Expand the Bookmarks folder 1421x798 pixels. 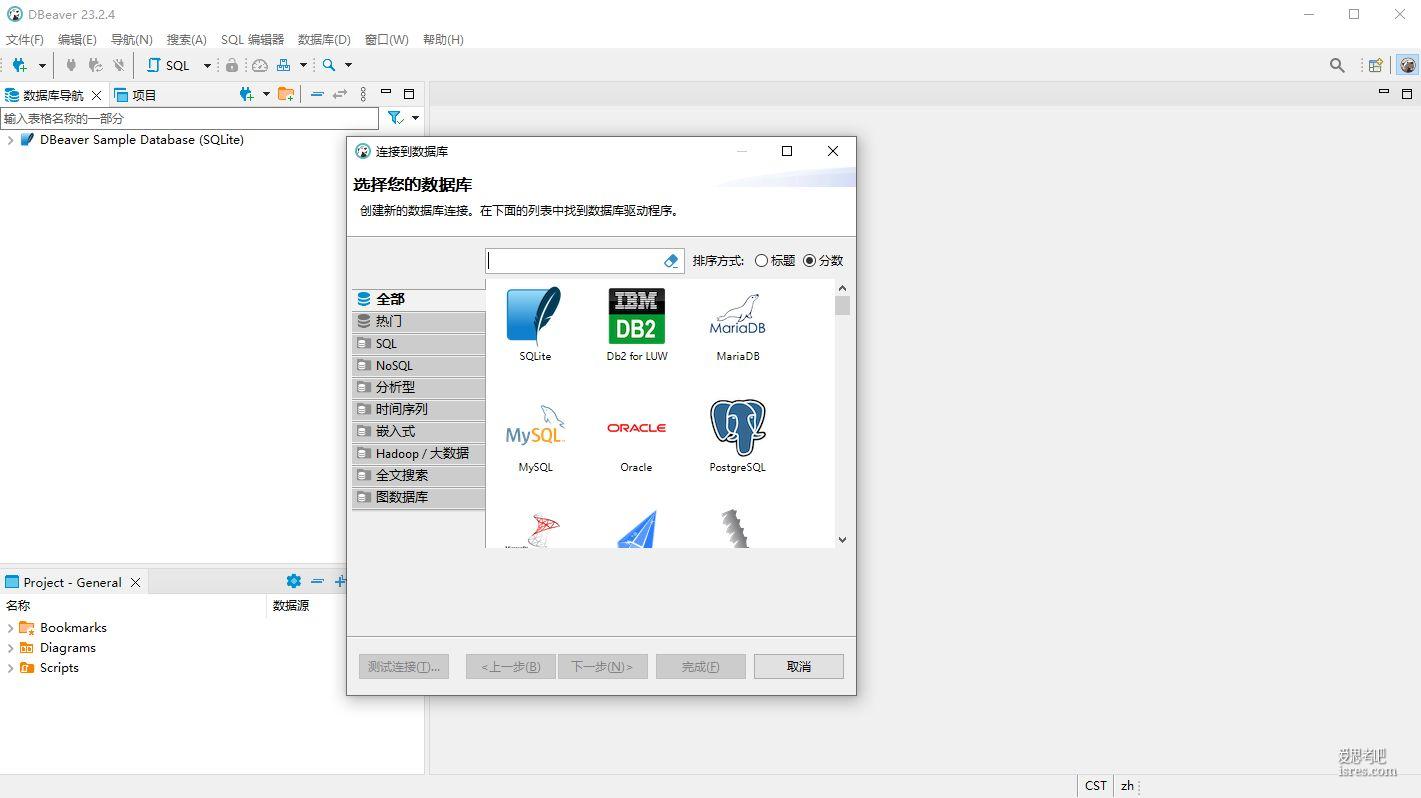(10, 628)
